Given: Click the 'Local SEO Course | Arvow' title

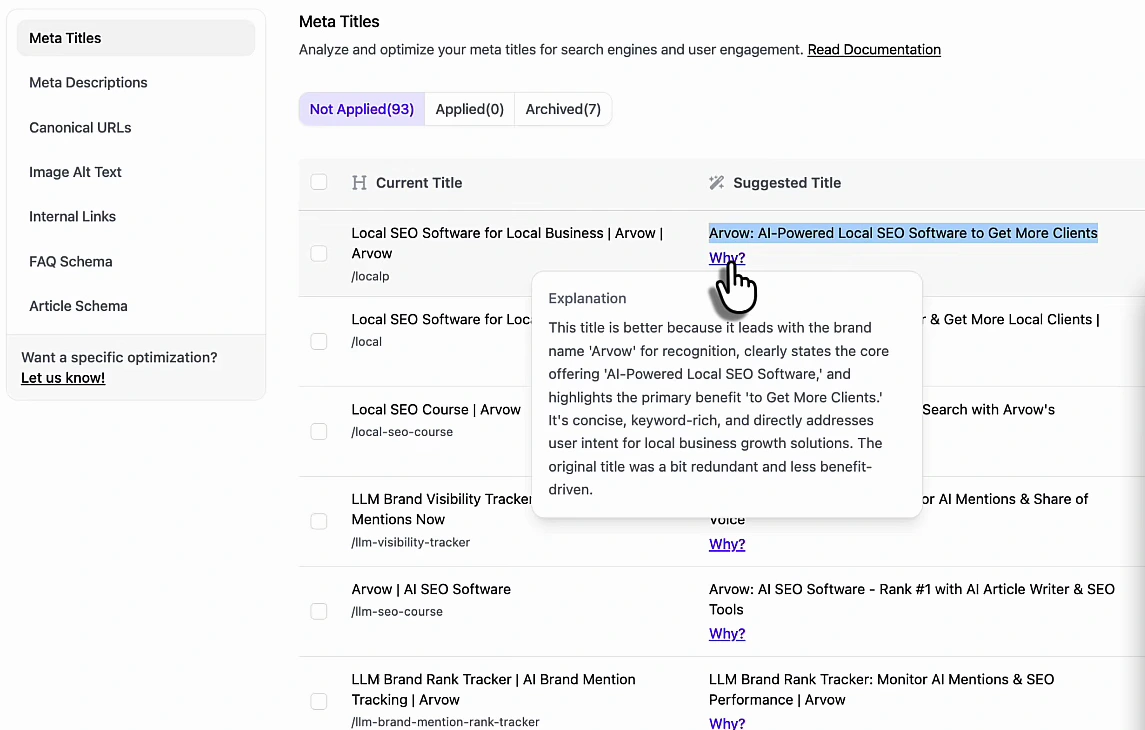Looking at the screenshot, I should pyautogui.click(x=436, y=410).
